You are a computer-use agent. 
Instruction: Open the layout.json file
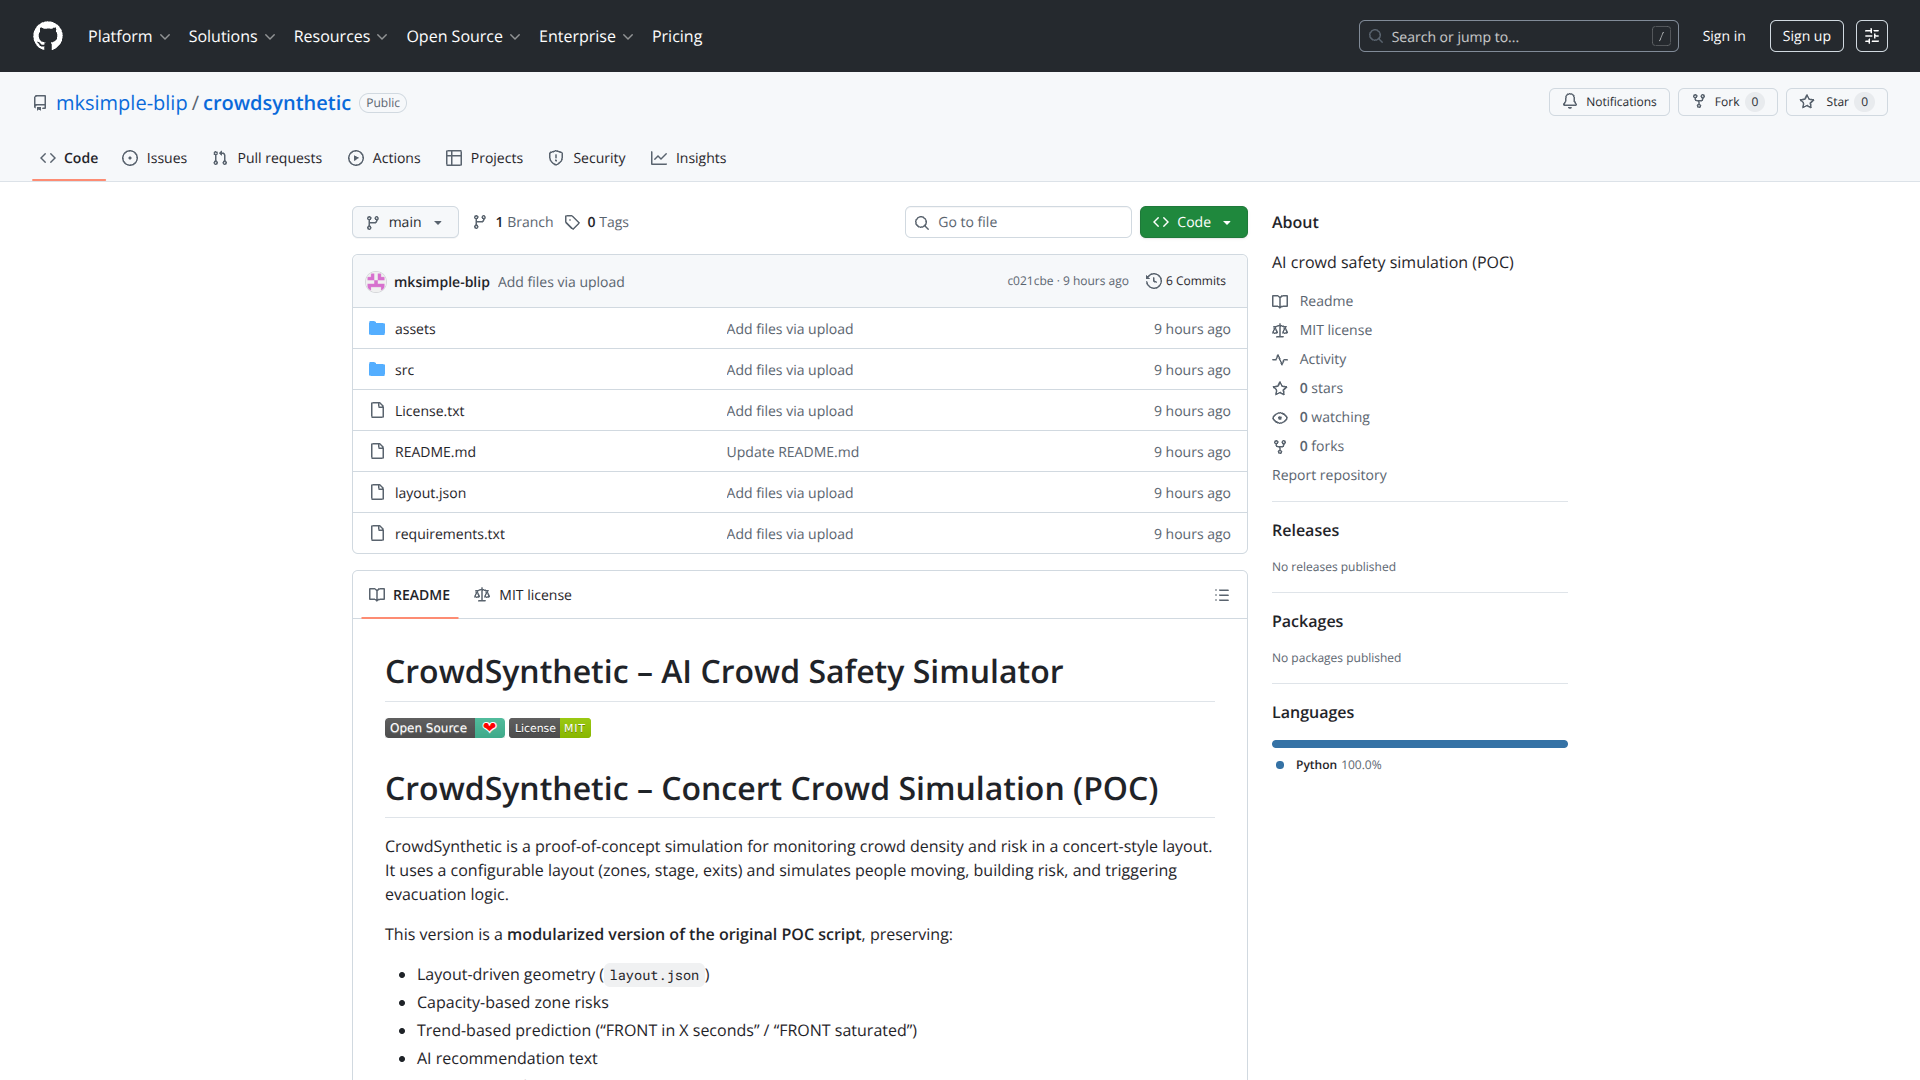(x=430, y=493)
